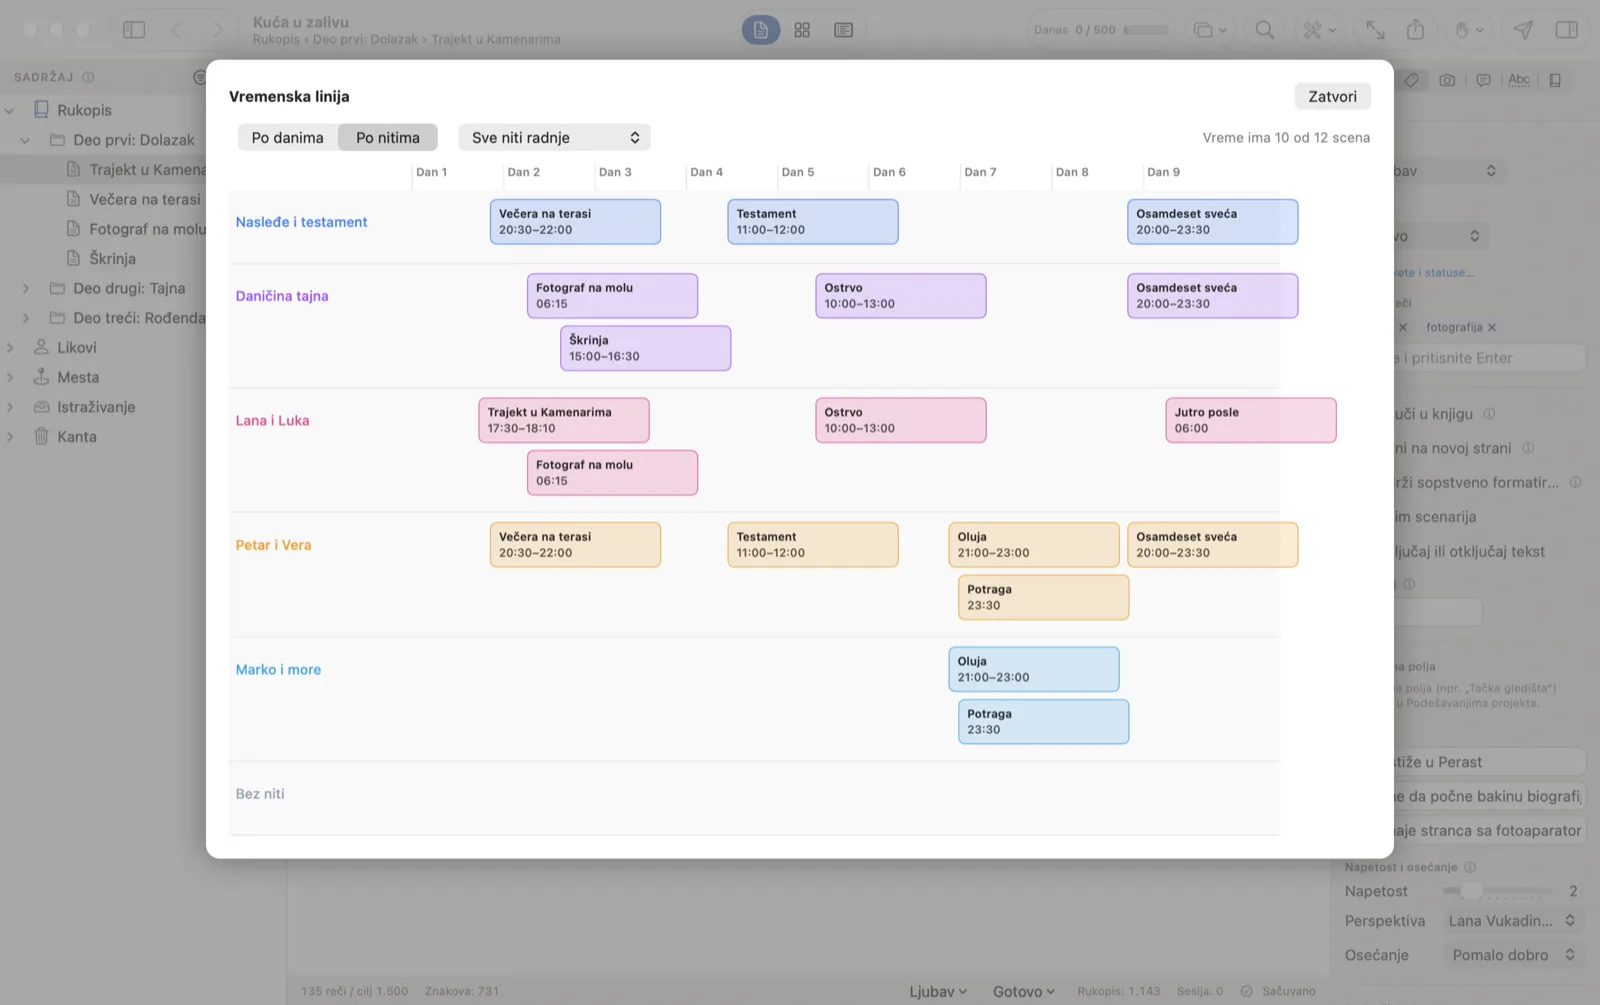Close the timeline with Zatvori button

[x=1332, y=96]
